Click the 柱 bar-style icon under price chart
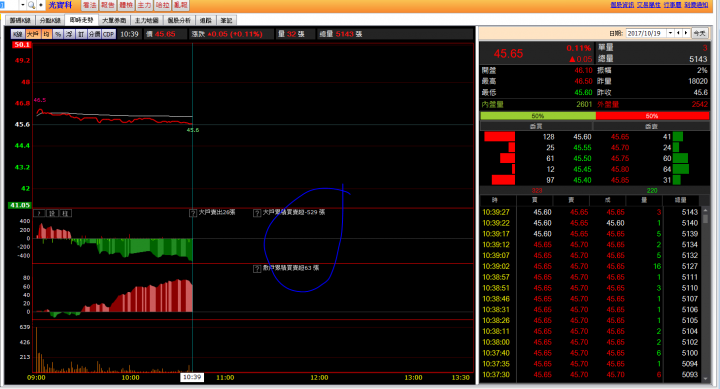The height and width of the screenshot is (389, 720). click(x=65, y=213)
